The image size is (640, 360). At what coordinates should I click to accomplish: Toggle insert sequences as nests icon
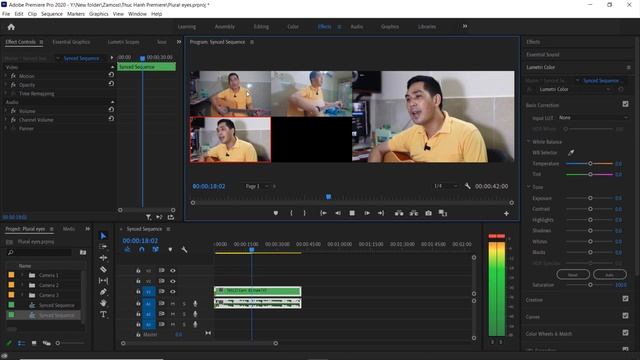tap(127, 249)
